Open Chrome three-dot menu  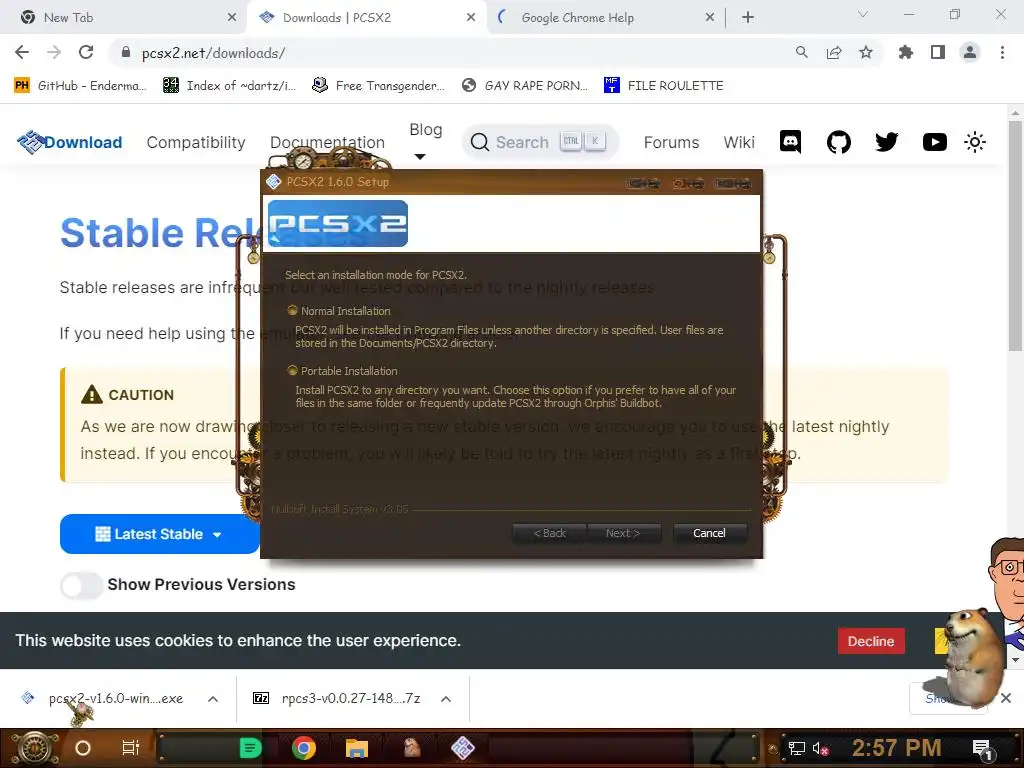1002,52
